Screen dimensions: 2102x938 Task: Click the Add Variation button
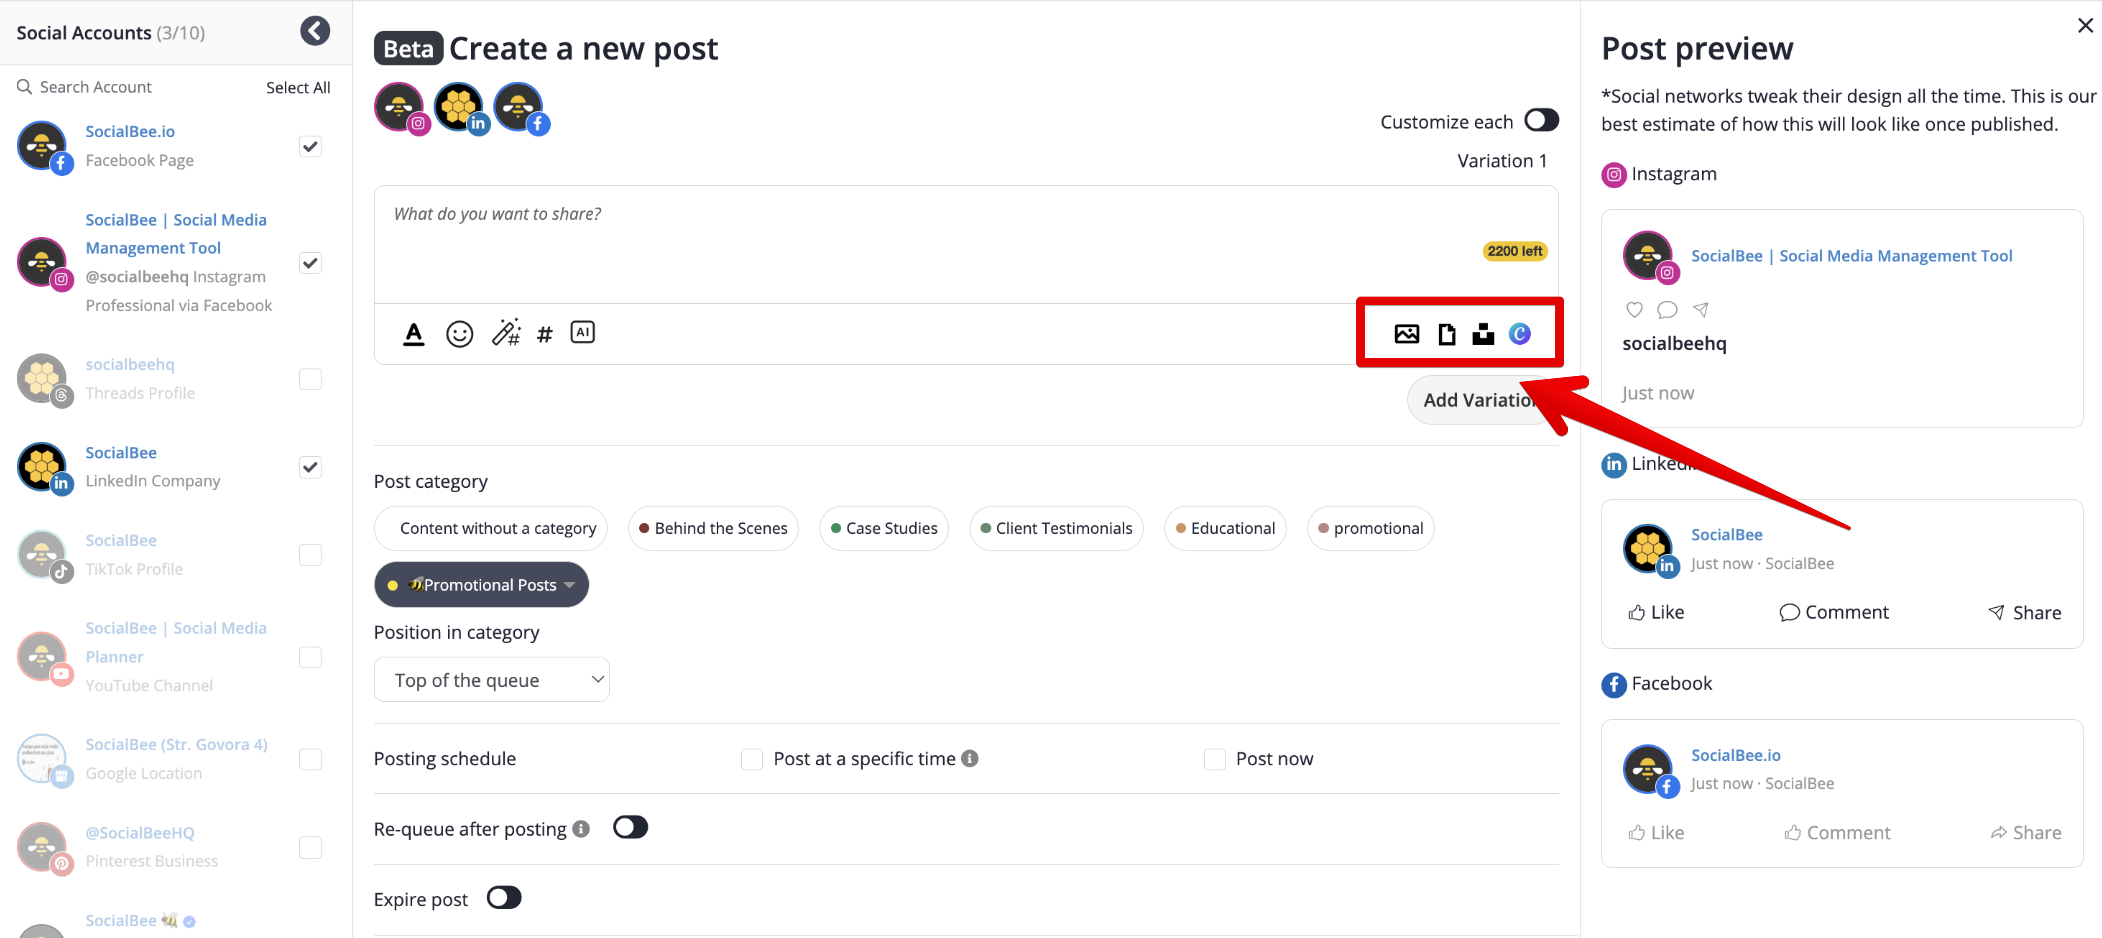tap(1476, 400)
